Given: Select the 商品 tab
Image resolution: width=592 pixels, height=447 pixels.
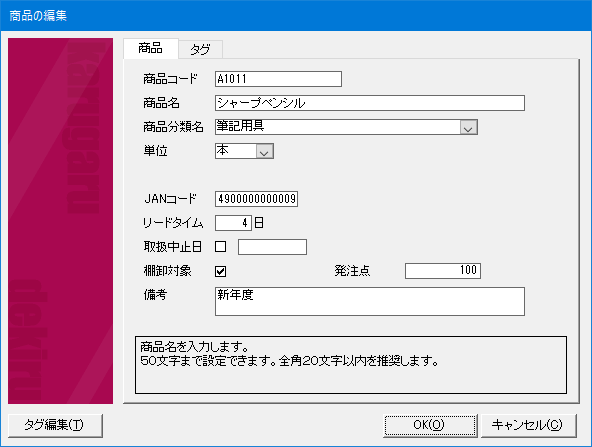Looking at the screenshot, I should [x=151, y=48].
